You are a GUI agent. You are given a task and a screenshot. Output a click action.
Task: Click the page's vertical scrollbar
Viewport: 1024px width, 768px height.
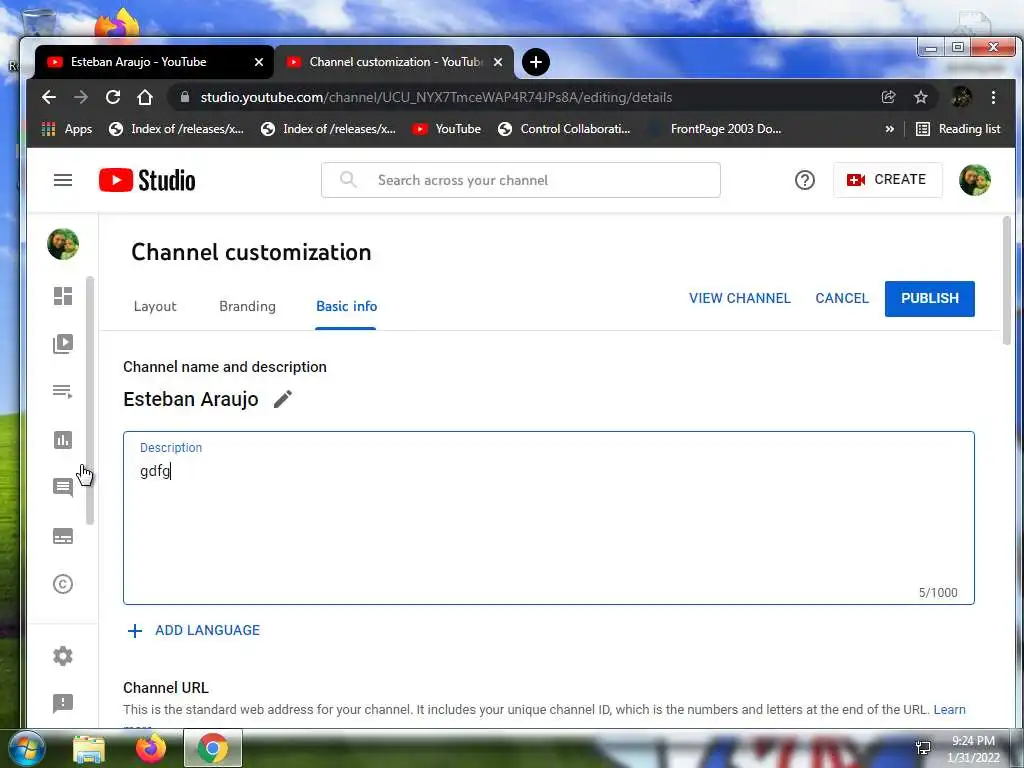(1006, 281)
